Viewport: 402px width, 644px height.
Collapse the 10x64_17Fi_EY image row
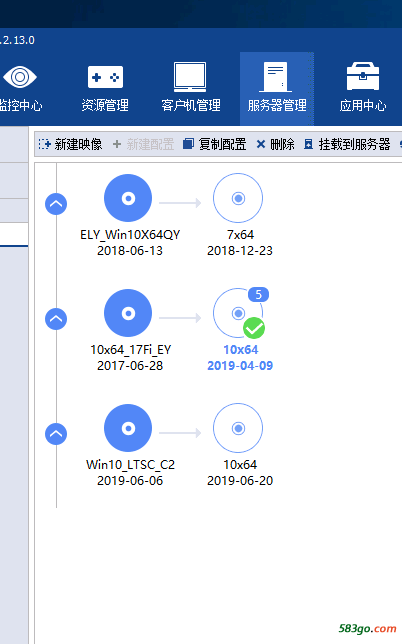point(56,319)
